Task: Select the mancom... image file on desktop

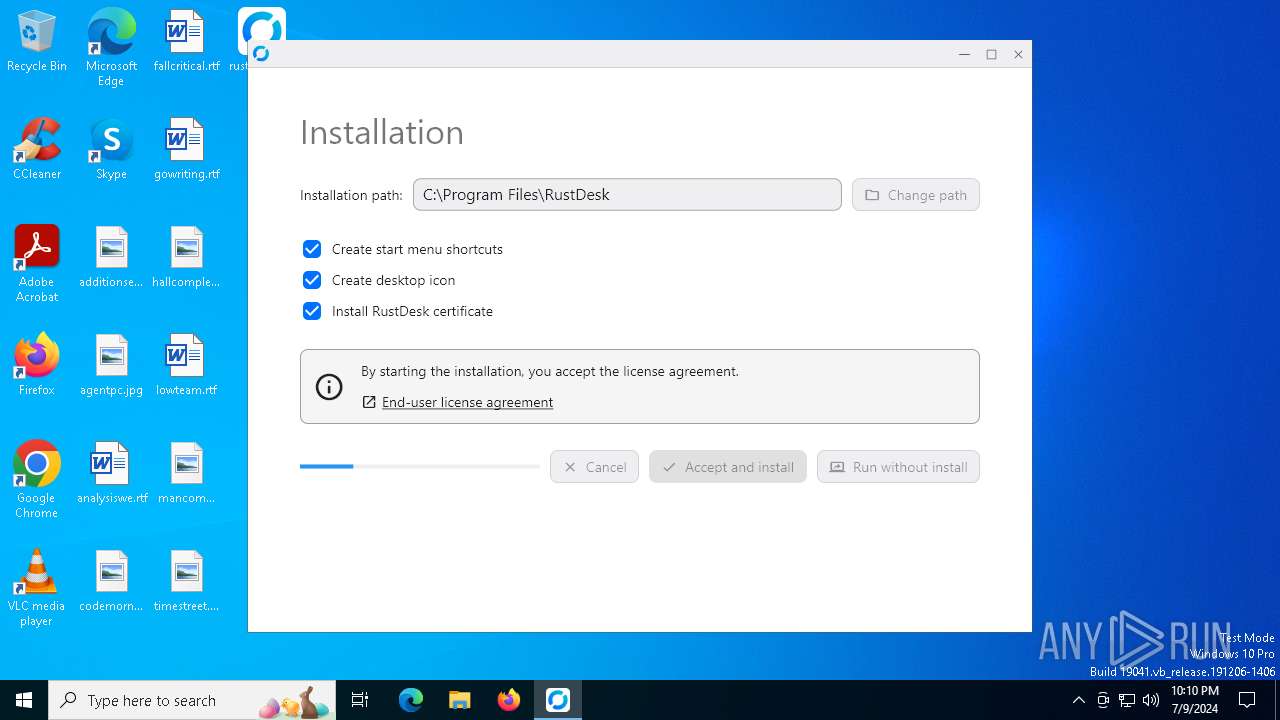Action: 186,474
